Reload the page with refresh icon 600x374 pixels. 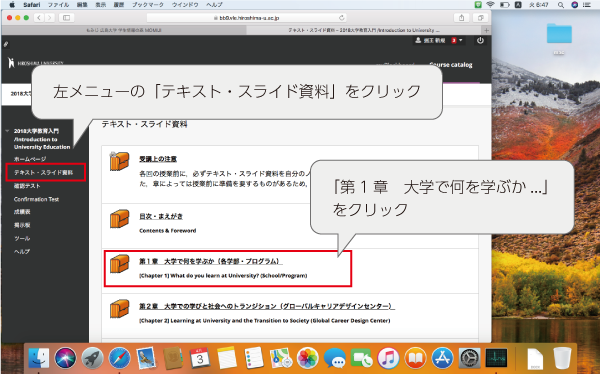(x=341, y=18)
